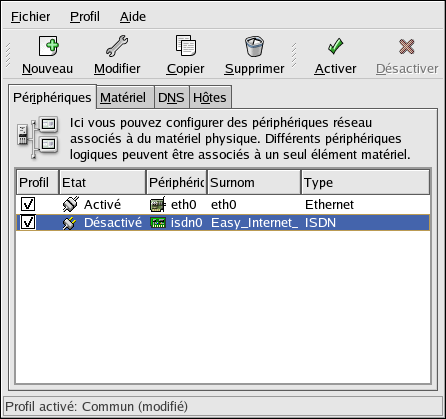Click the green Activer checkmark icon
The height and width of the screenshot is (419, 446).
coord(335,46)
